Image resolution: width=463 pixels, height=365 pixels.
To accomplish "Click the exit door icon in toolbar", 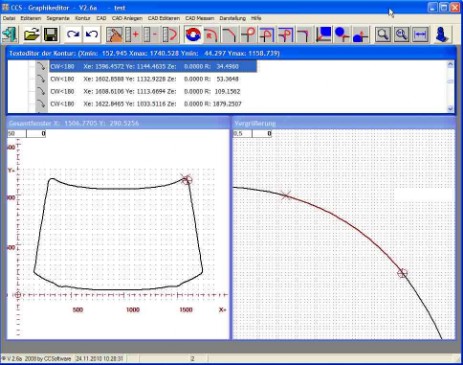I will point(9,34).
